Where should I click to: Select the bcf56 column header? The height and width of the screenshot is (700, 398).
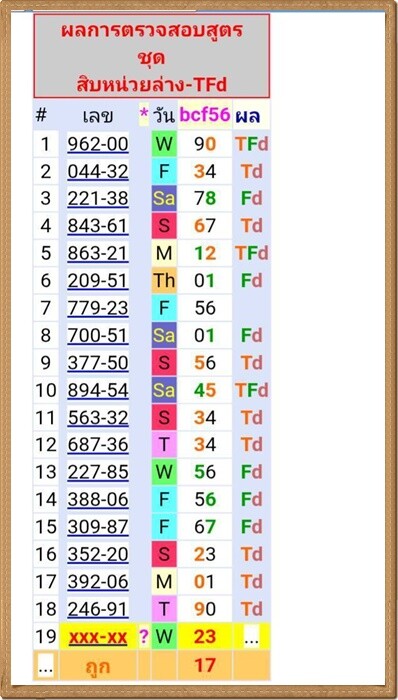click(205, 115)
